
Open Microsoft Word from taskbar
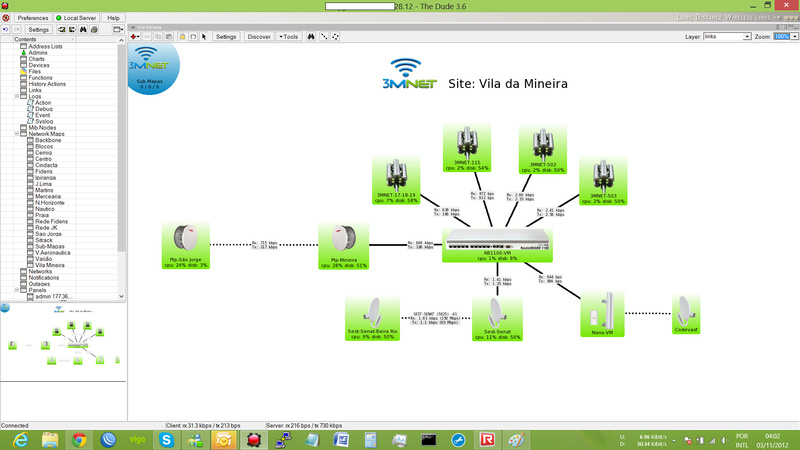point(341,440)
